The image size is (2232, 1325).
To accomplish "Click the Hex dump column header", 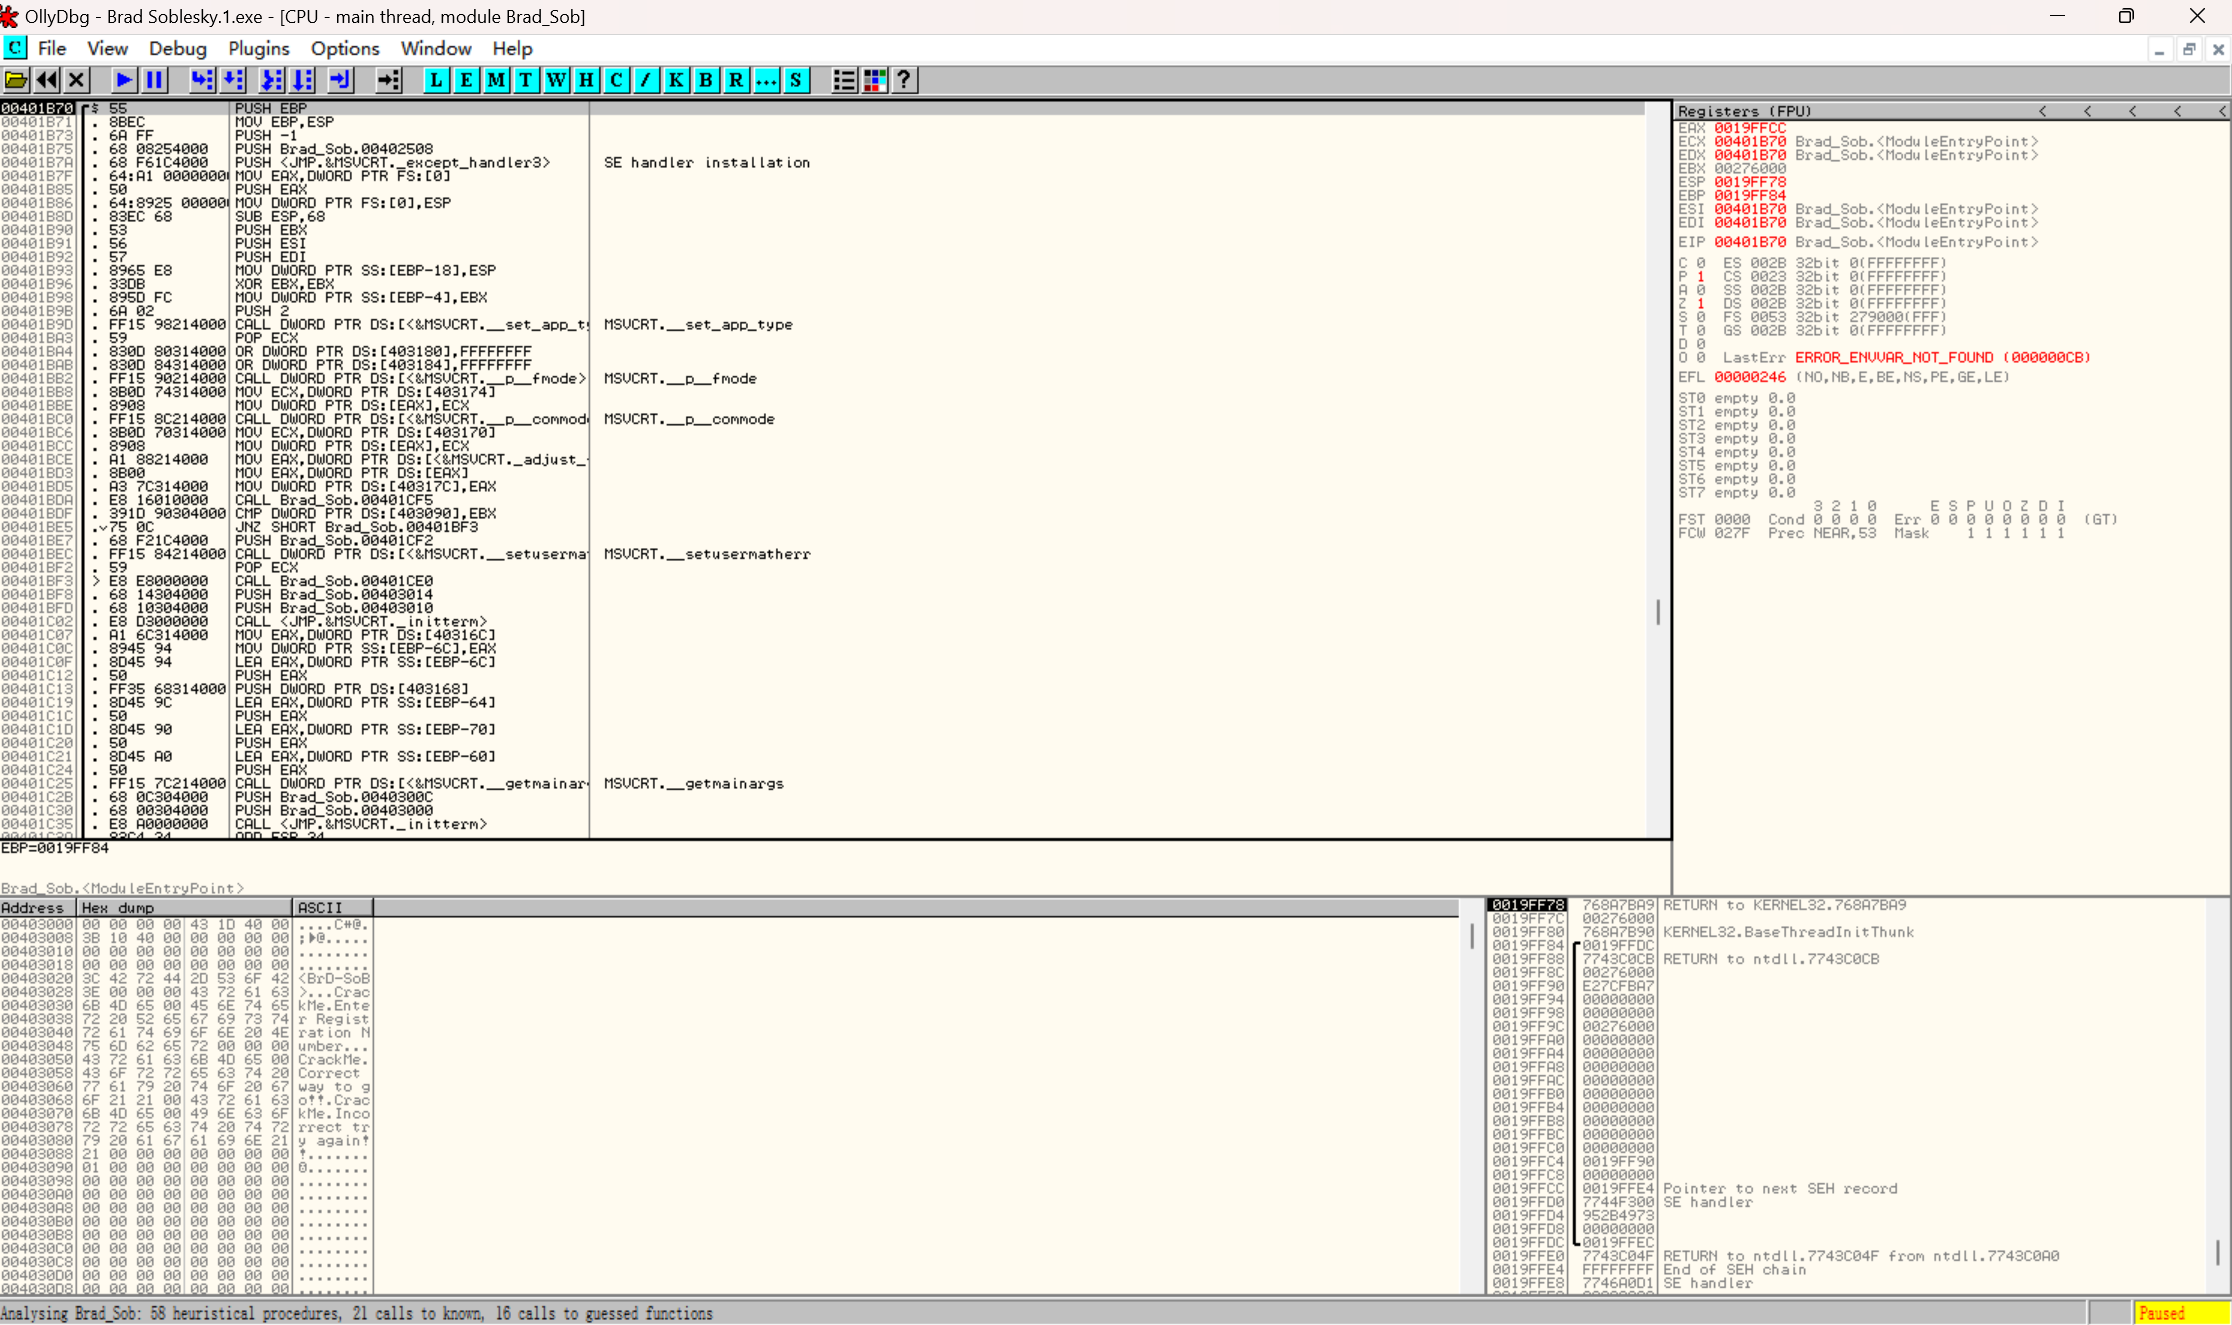I will pyautogui.click(x=185, y=908).
